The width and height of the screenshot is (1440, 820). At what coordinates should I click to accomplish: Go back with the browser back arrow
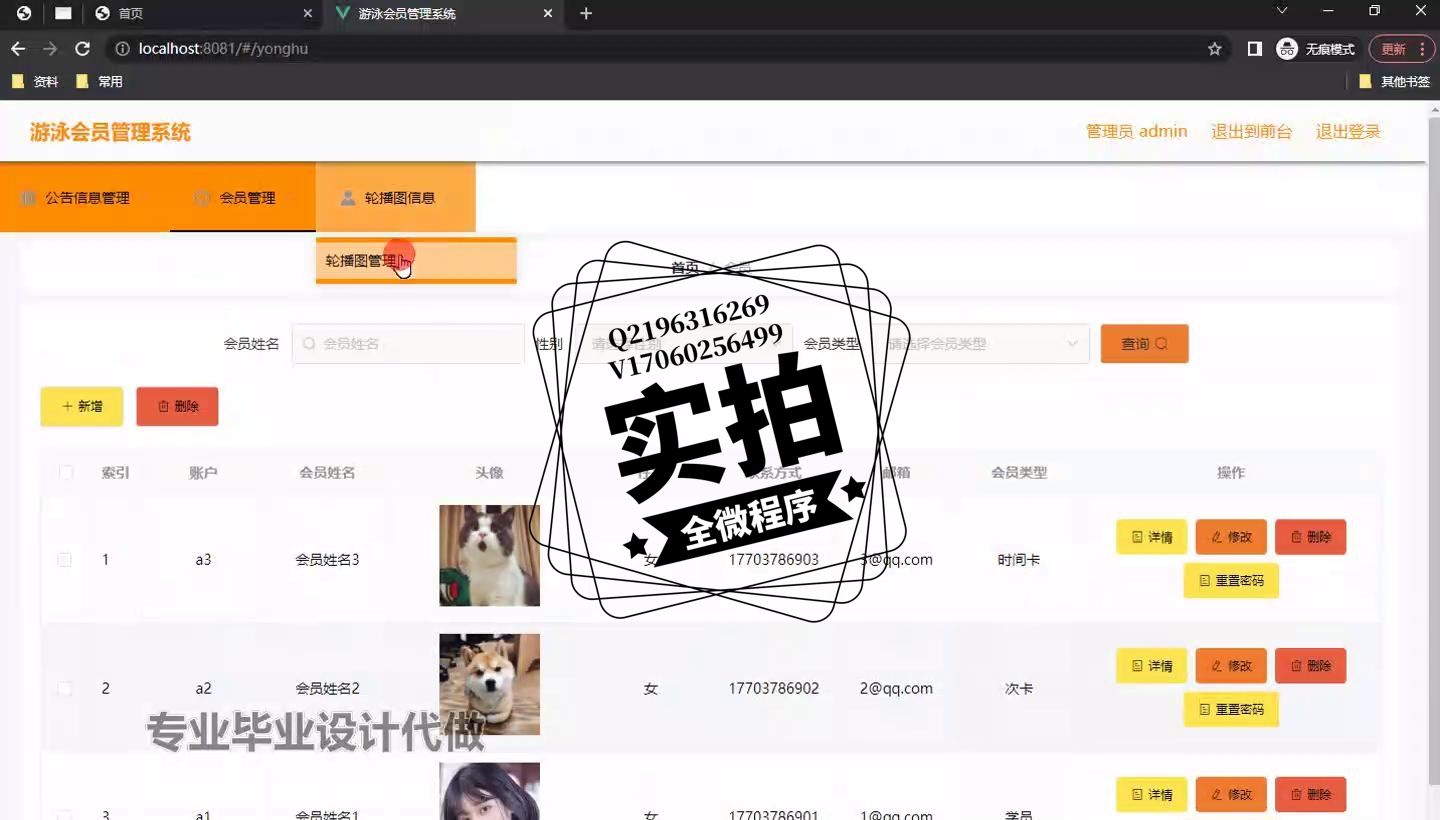(18, 49)
